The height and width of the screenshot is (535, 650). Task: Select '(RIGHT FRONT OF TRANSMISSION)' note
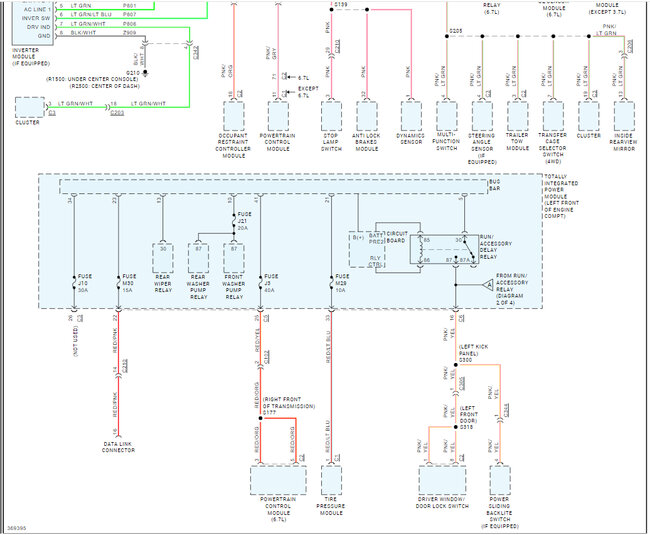point(289,403)
